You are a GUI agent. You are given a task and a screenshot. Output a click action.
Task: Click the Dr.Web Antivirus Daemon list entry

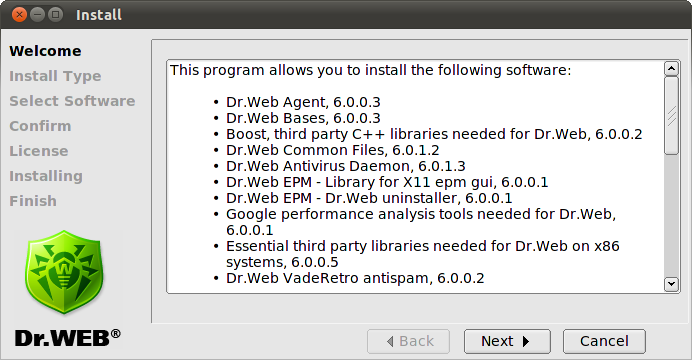click(x=346, y=166)
